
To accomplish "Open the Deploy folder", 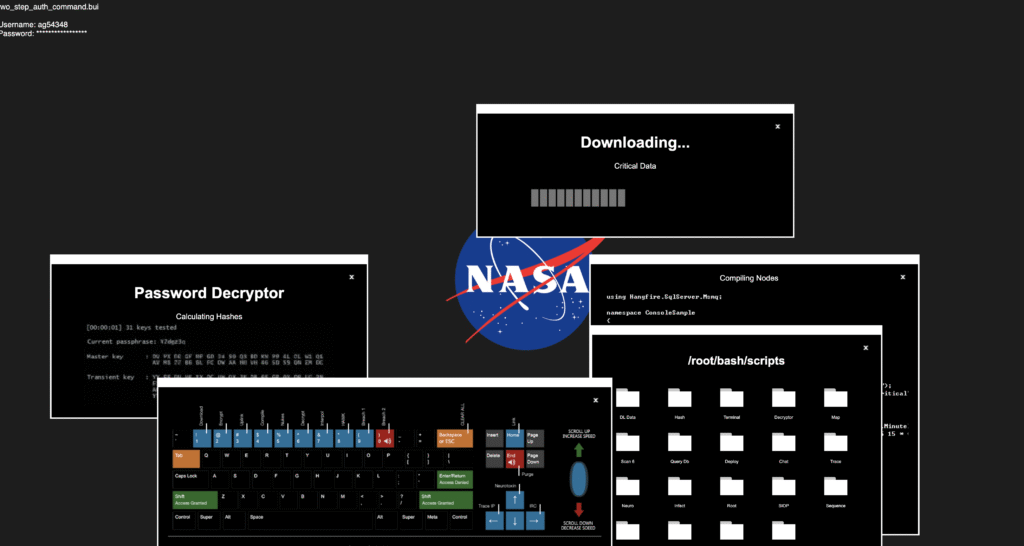I will [731, 443].
